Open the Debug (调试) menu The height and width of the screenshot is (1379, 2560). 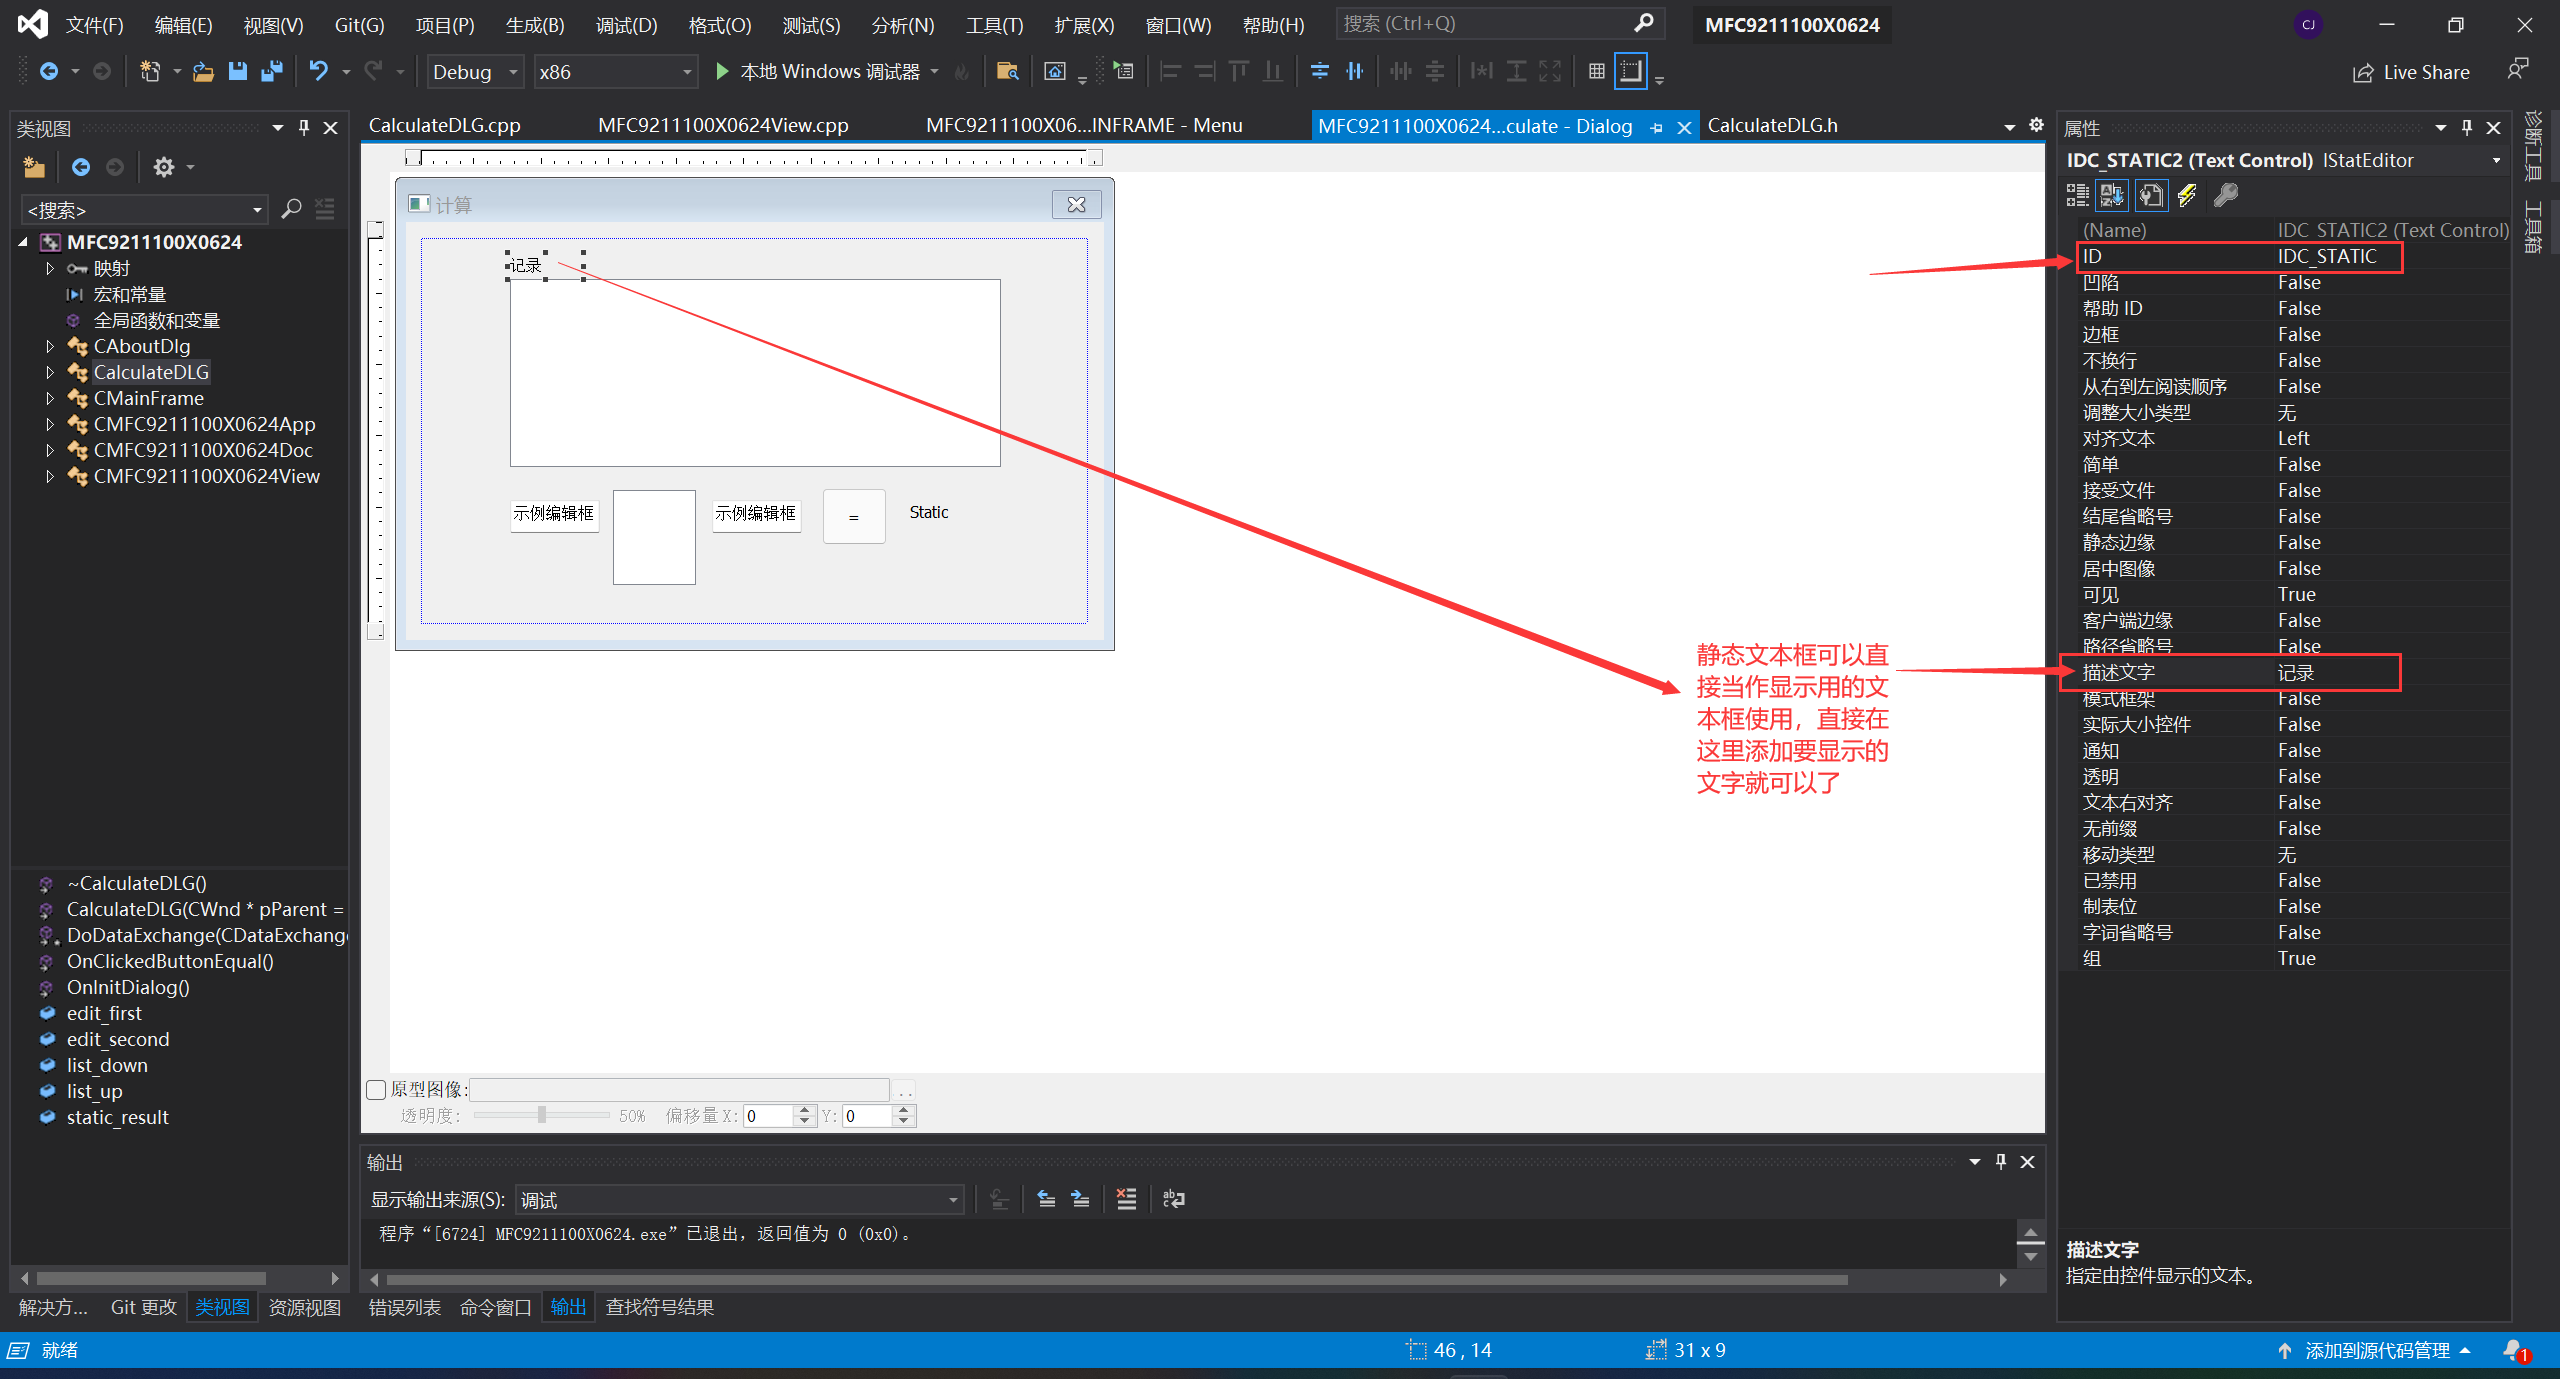626,25
